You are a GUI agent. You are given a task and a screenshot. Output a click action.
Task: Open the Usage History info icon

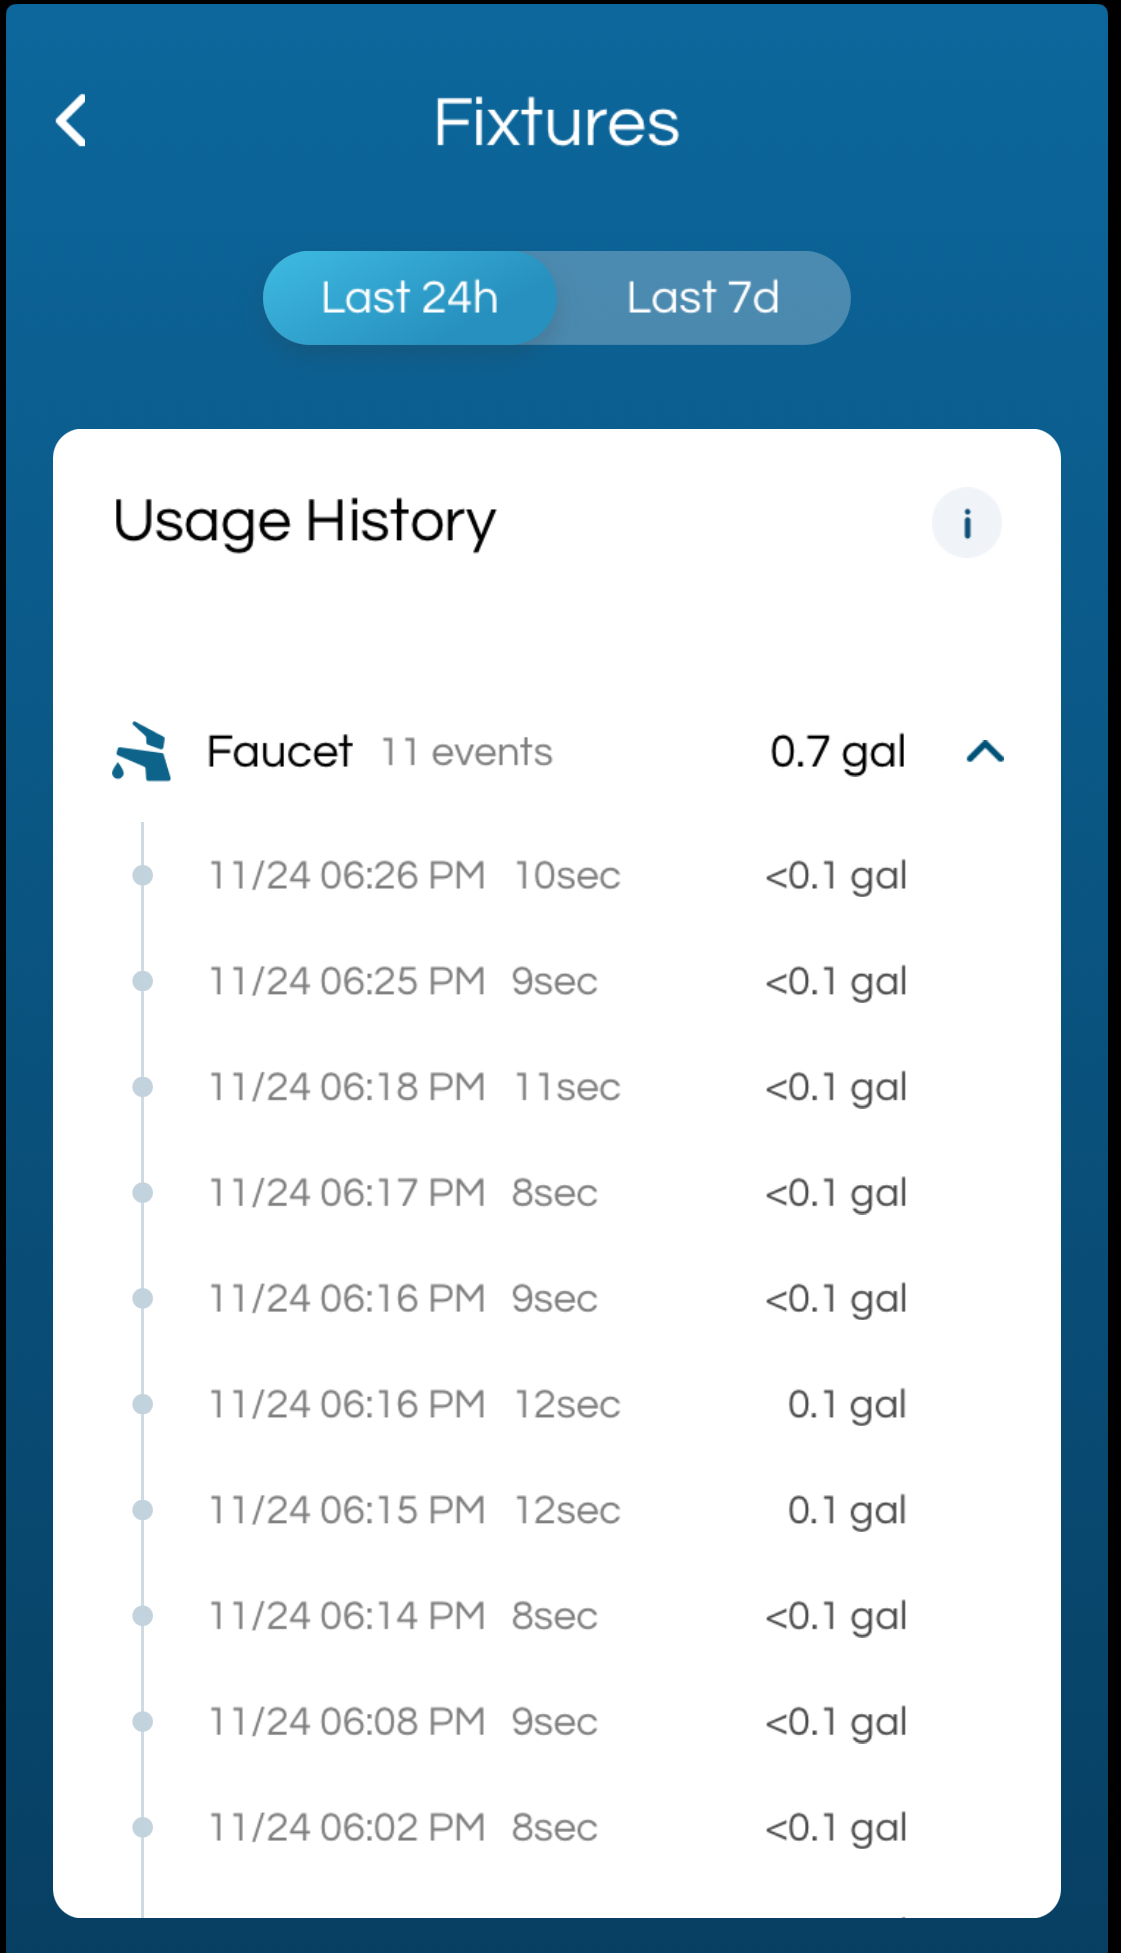pyautogui.click(x=966, y=523)
